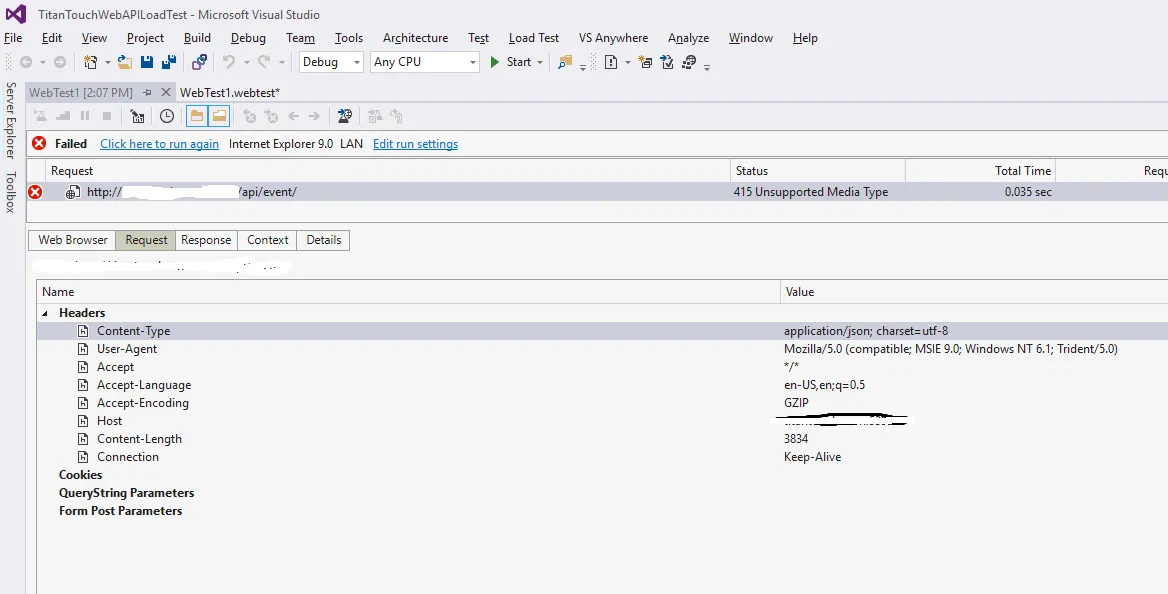Click the right arrow icon in test toolbar
This screenshot has height=594, width=1168.
pyautogui.click(x=314, y=116)
